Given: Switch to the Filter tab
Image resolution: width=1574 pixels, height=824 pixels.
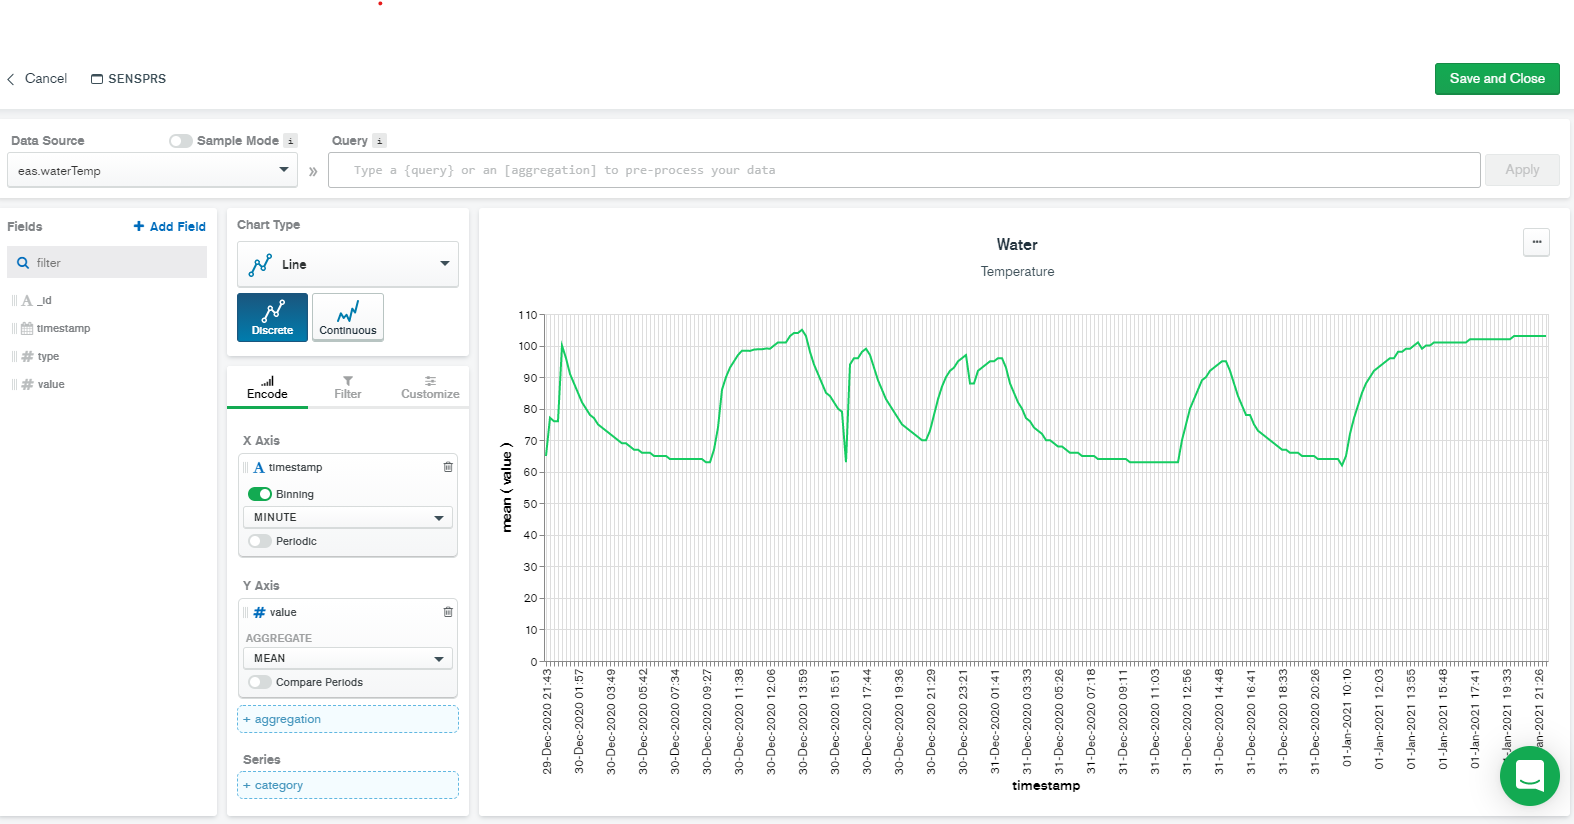Looking at the screenshot, I should [348, 388].
